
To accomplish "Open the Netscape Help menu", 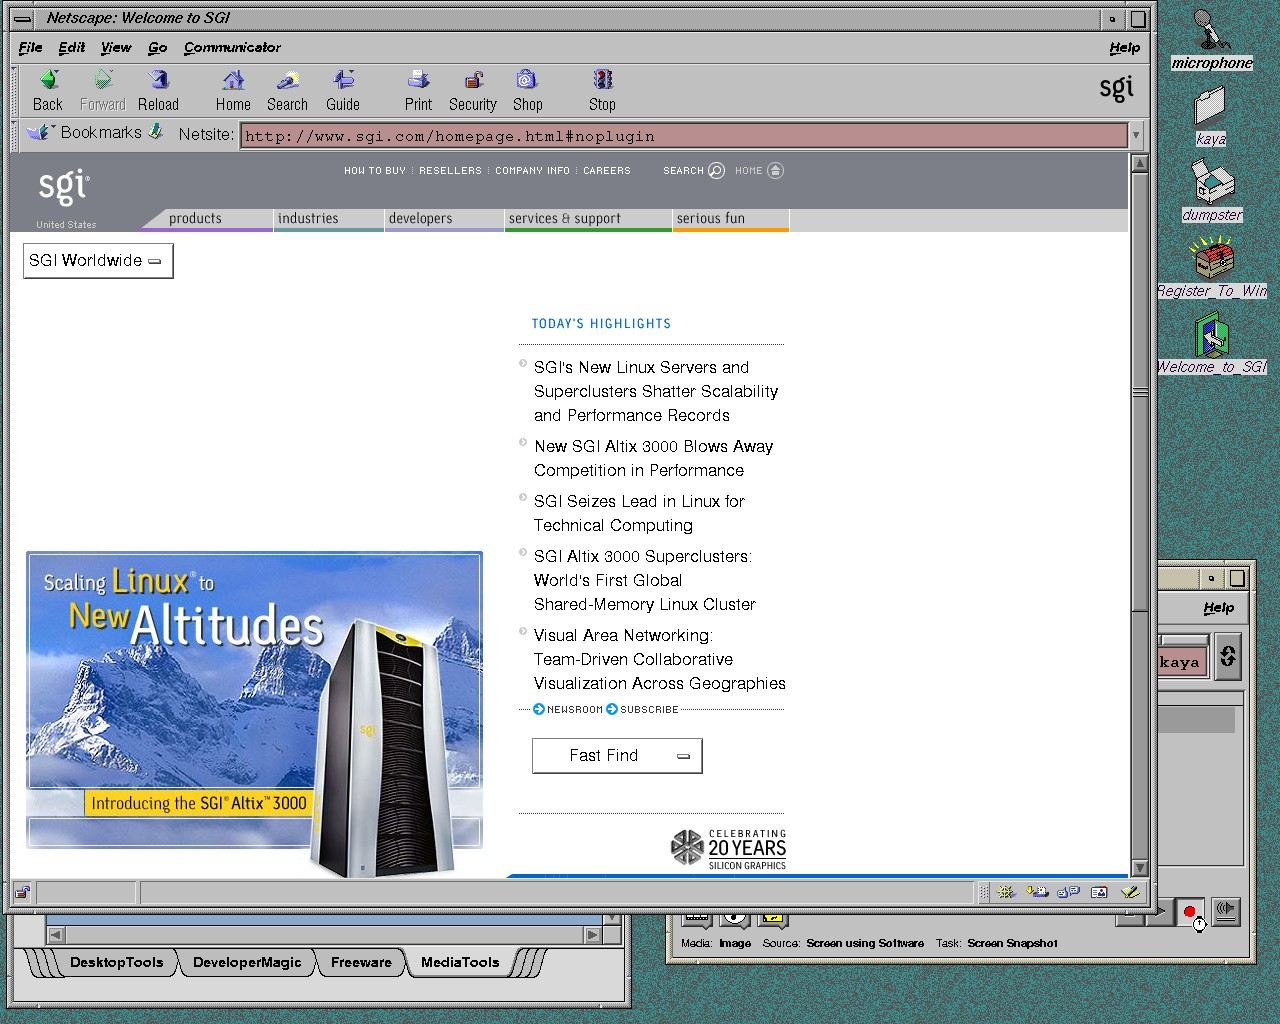I will coord(1124,47).
